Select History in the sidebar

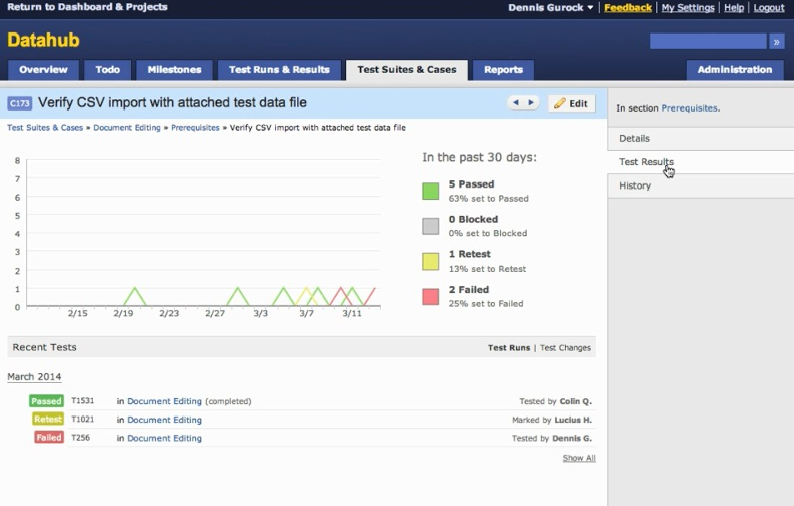(701, 186)
